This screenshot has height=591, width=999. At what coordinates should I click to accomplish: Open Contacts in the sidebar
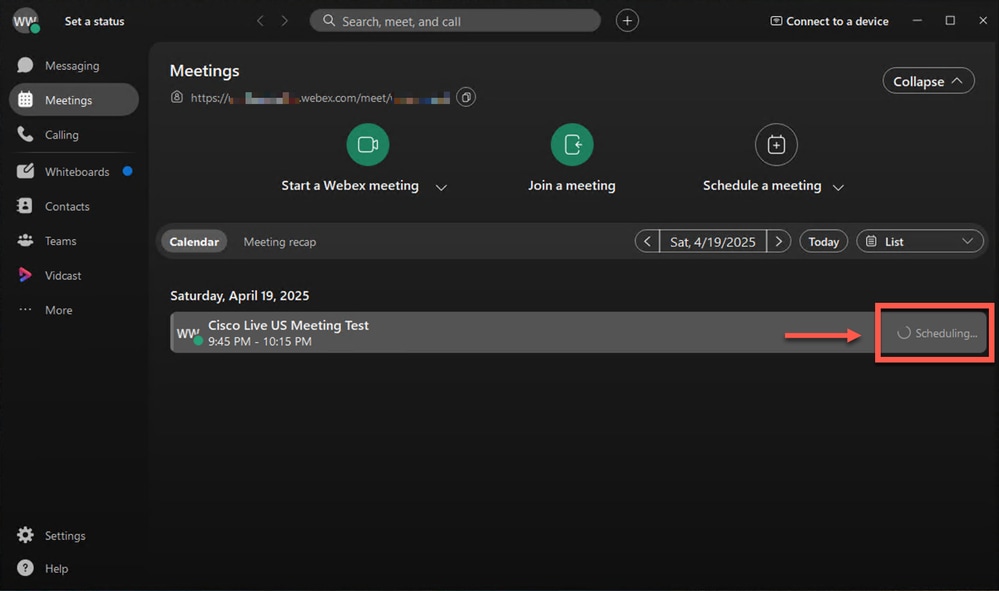pyautogui.click(x=73, y=206)
